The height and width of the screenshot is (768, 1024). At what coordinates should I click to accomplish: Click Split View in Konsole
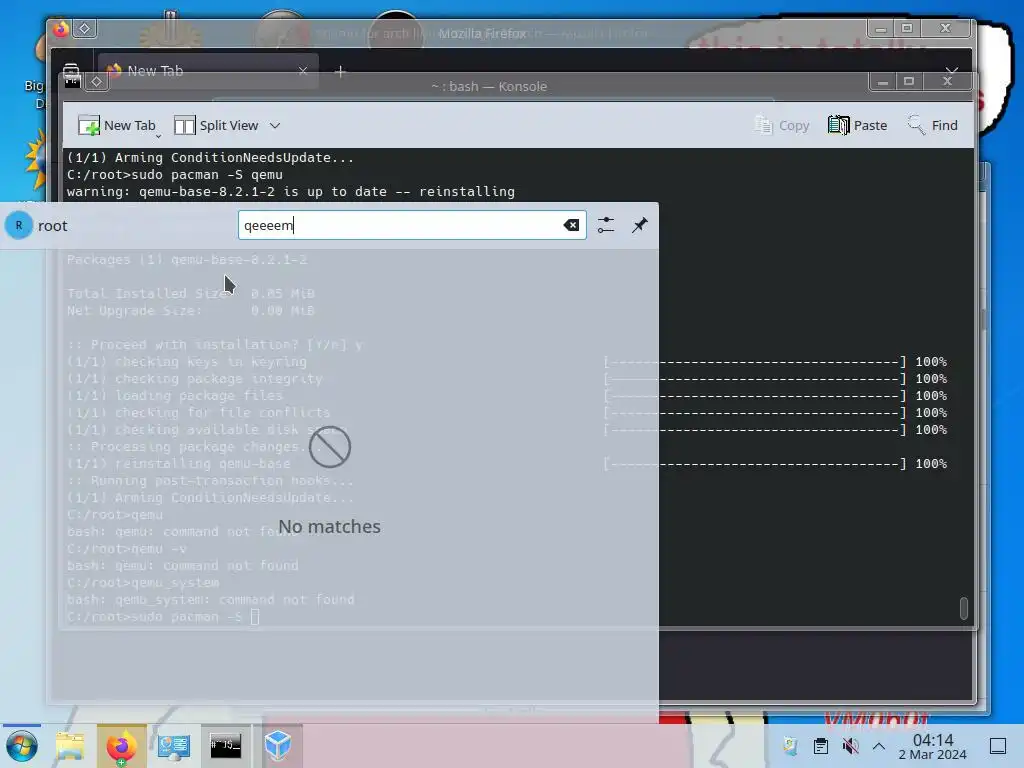pyautogui.click(x=216, y=125)
